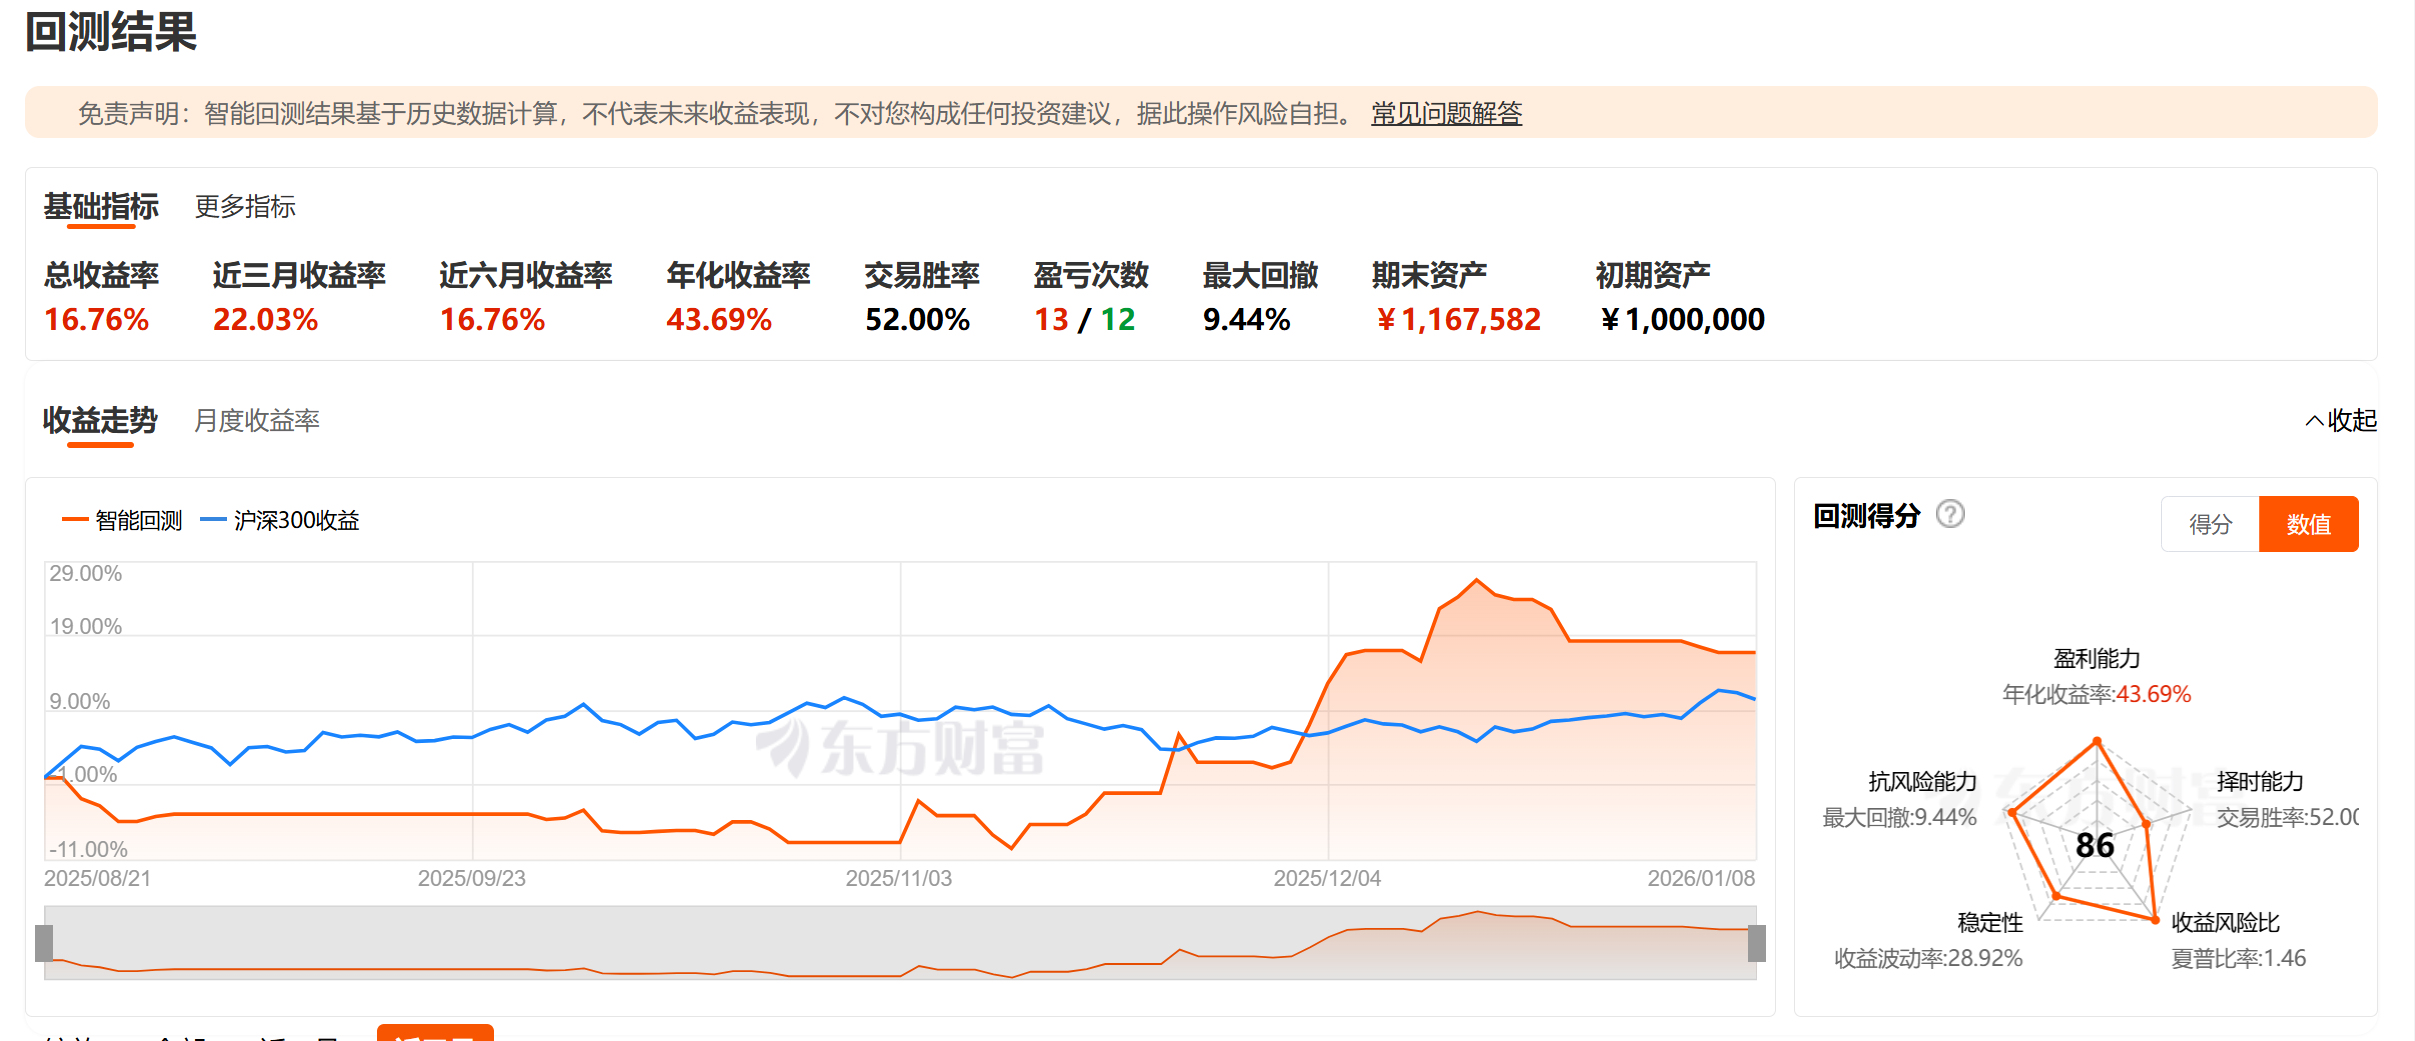Switch to the 更多指标 tab
This screenshot has width=2415, height=1041.
click(245, 206)
